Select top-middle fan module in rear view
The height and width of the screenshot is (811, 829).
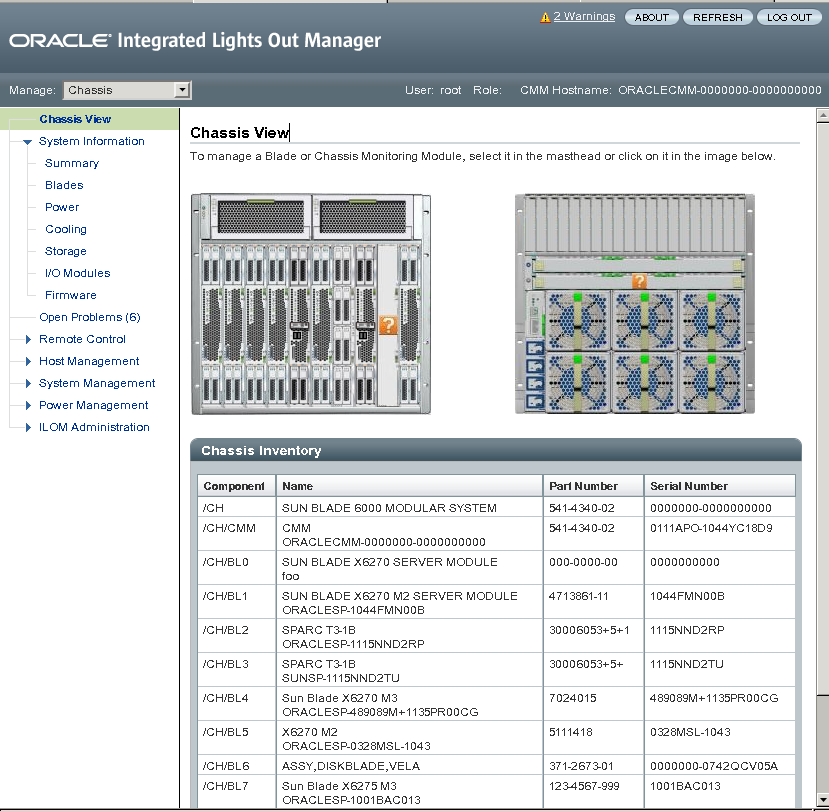click(643, 319)
